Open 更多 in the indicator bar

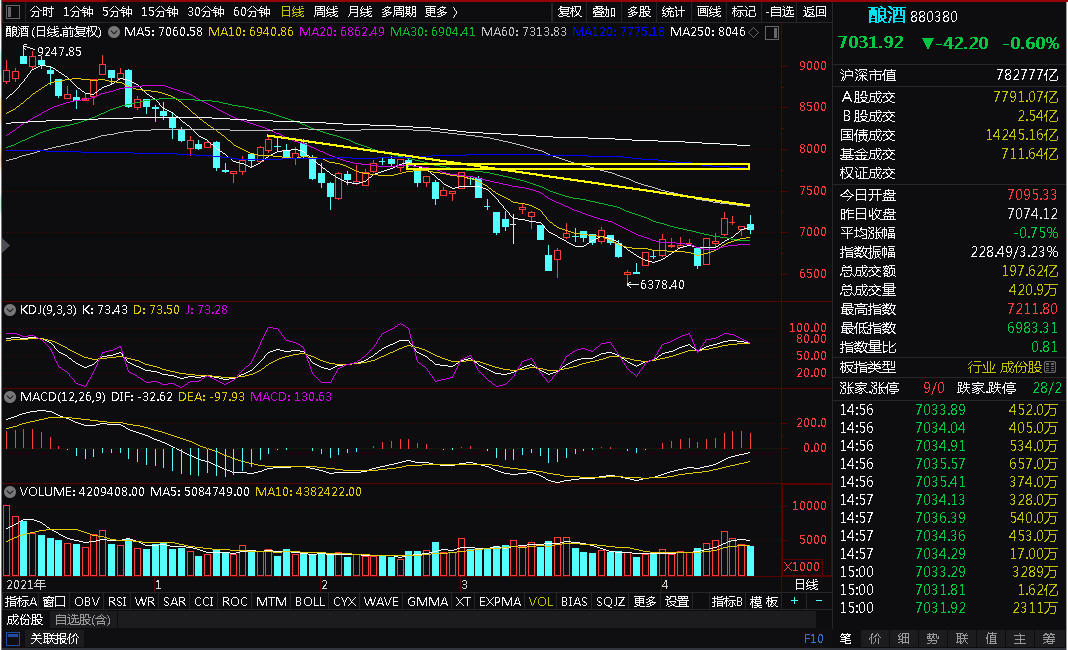[x=644, y=601]
